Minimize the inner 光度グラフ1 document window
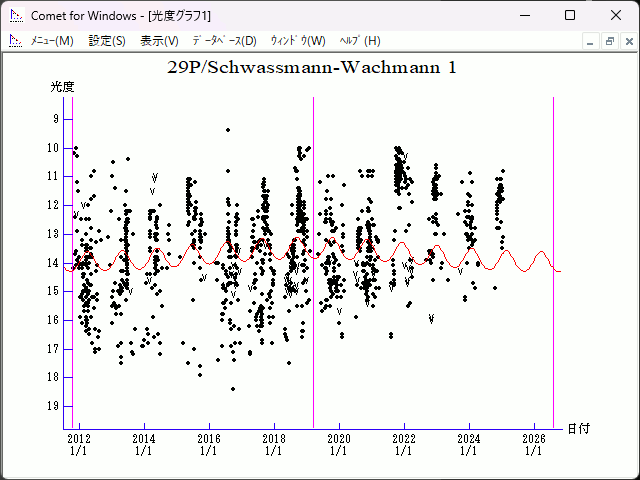Viewport: 640px width, 480px height. coord(590,41)
